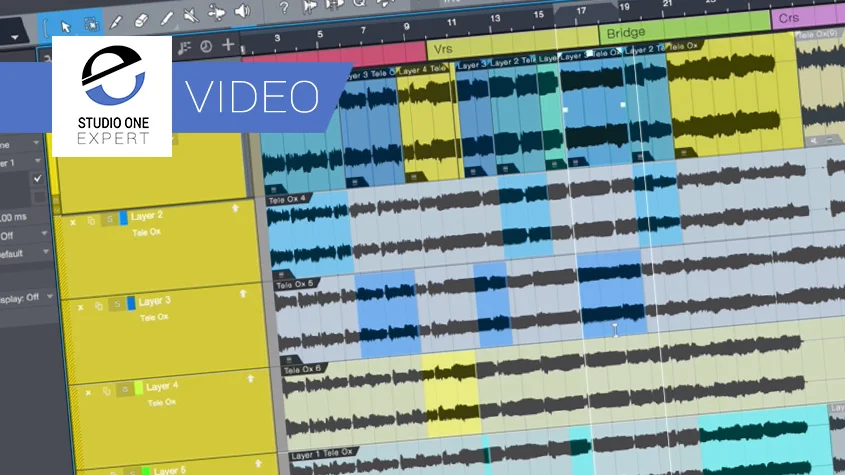The image size is (845, 475).
Task: Select the 'Layer 3' track name
Action: point(154,301)
